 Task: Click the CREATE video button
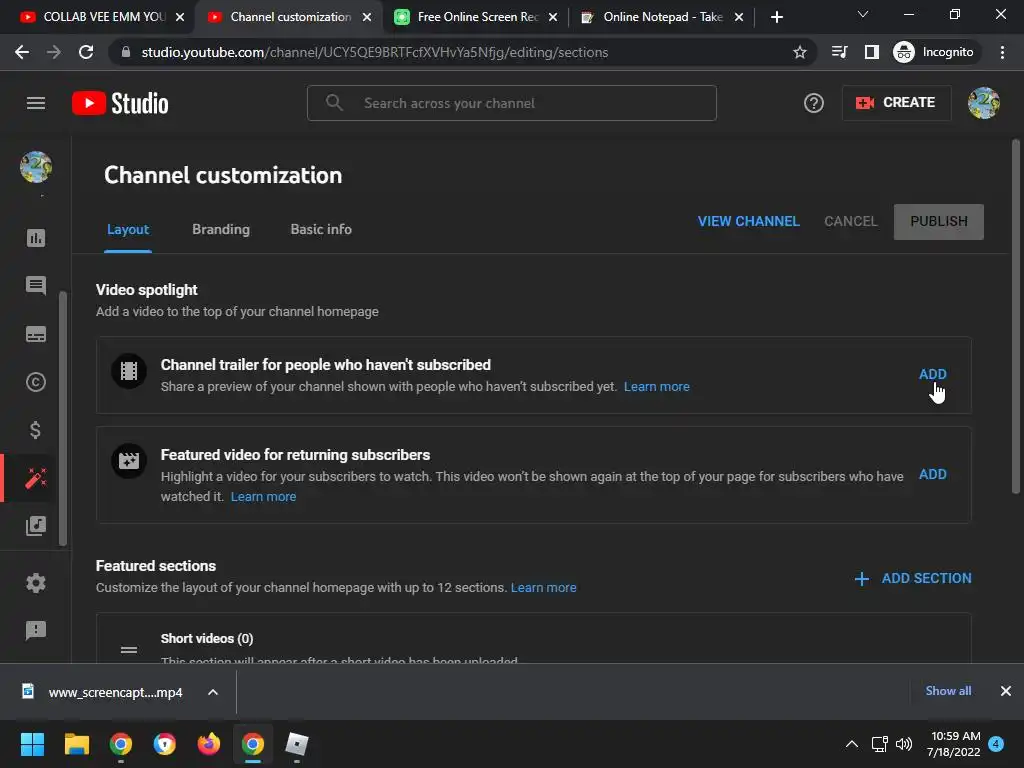pyautogui.click(x=896, y=103)
